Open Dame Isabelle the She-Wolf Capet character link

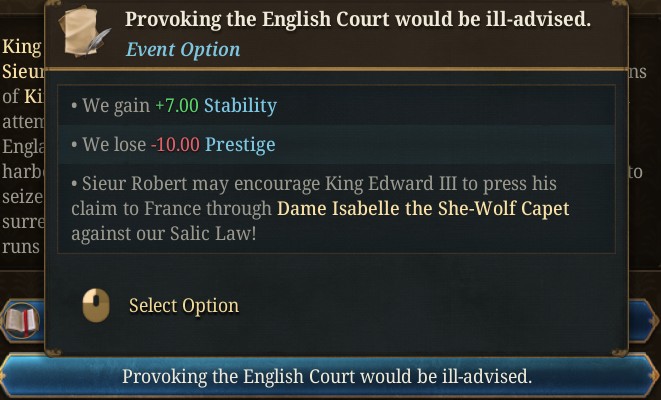pos(423,209)
